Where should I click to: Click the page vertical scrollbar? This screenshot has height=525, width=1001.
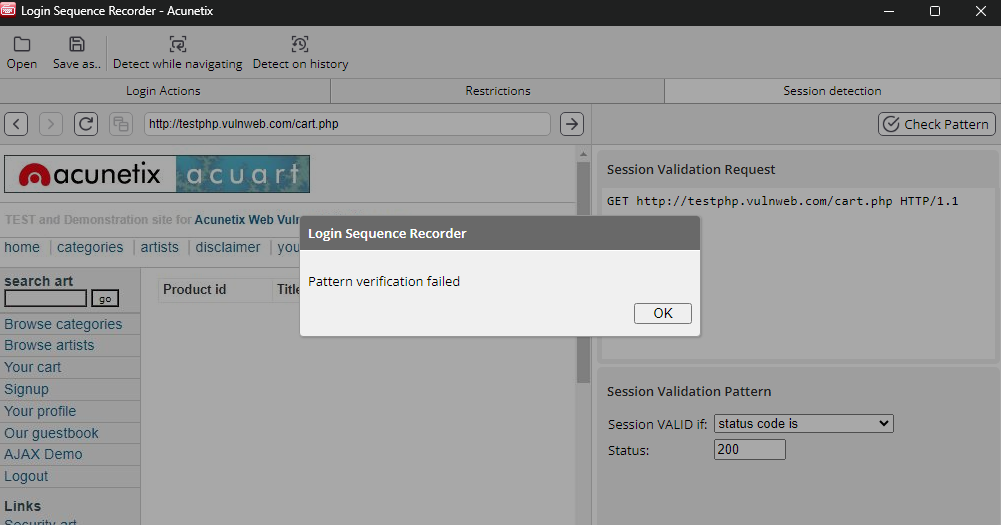[583, 271]
